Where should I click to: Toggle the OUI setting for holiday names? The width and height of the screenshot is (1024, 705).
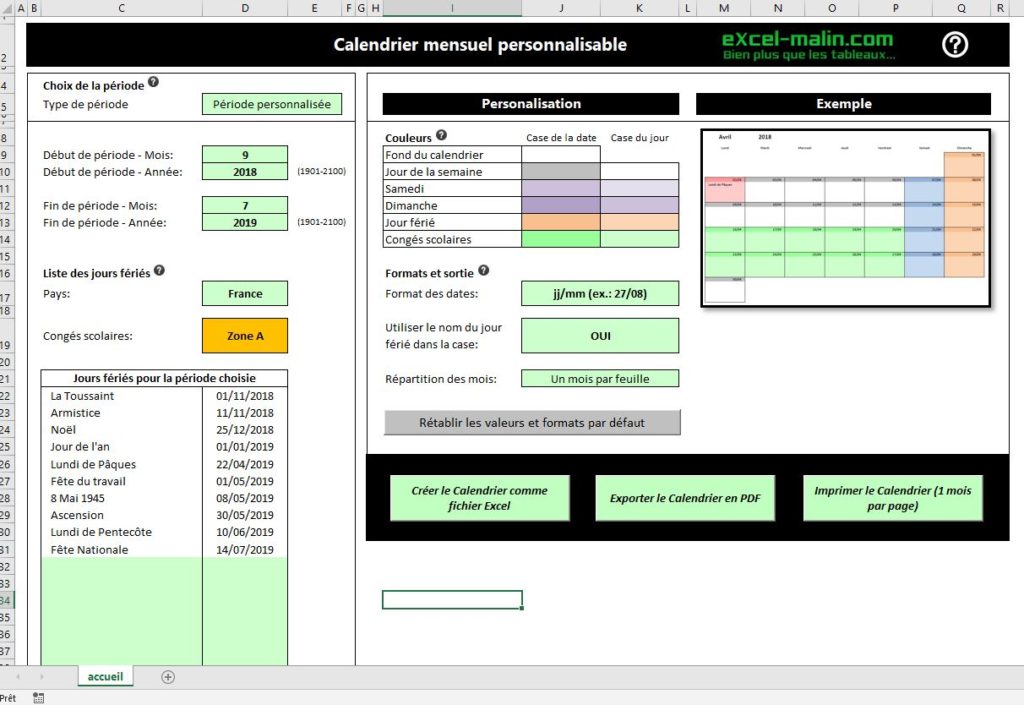pos(600,335)
